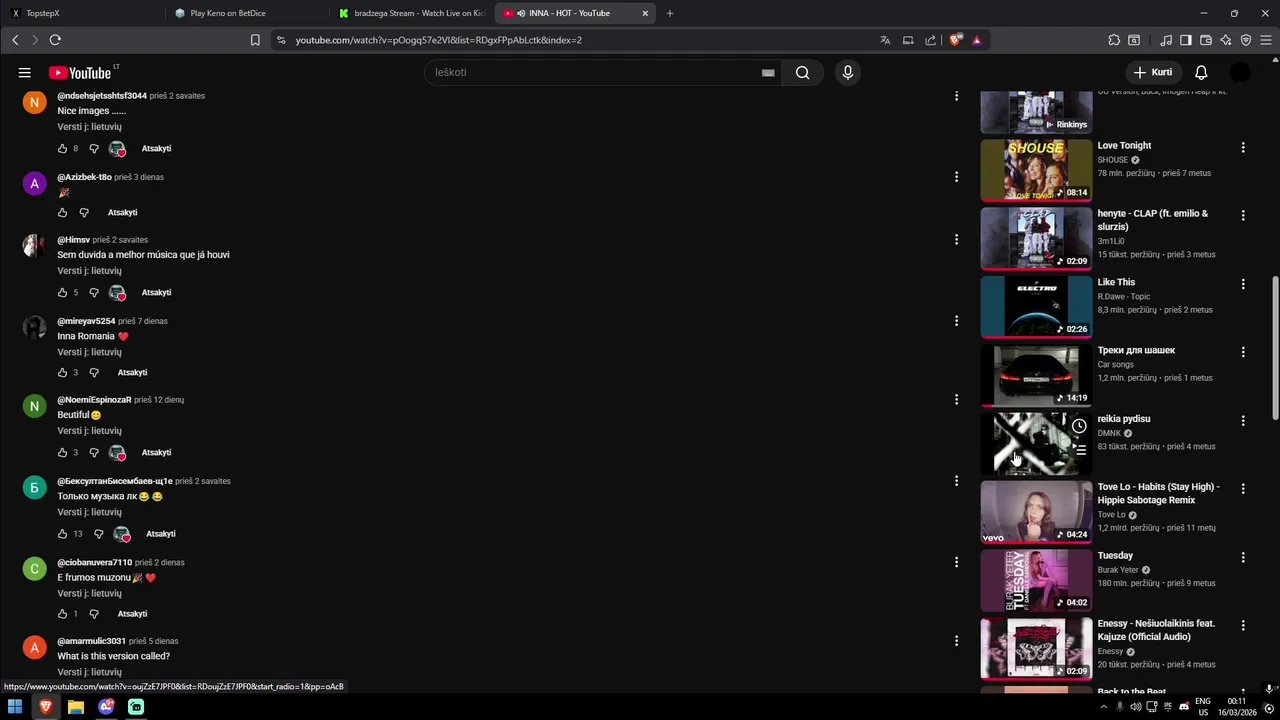Like the @Azizbek-t8o comment
Viewport: 1280px width, 720px height.
tap(62, 212)
